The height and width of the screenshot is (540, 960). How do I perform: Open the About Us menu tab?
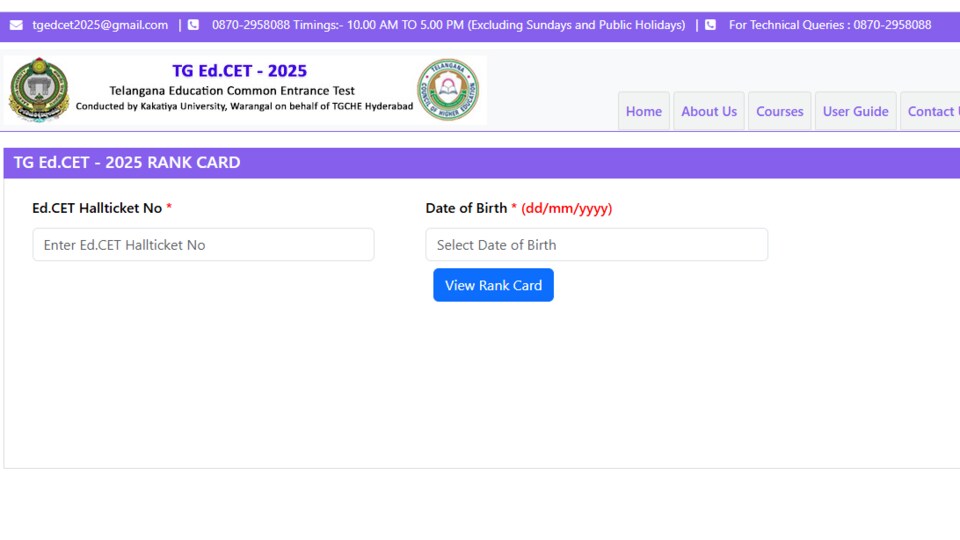coord(709,111)
